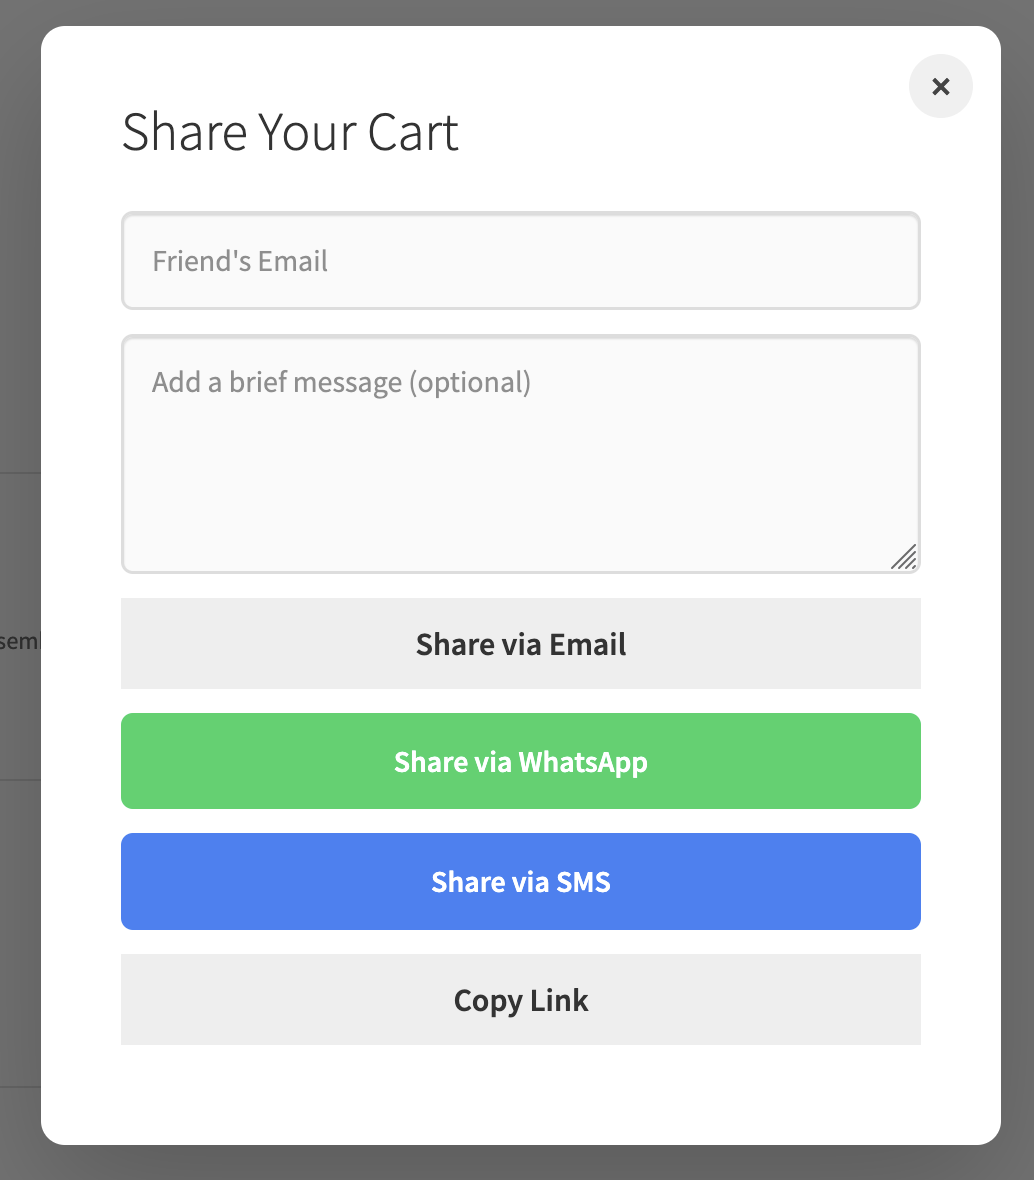This screenshot has height=1180, width=1034.
Task: Choose the blue Share via SMS button
Action: [520, 881]
